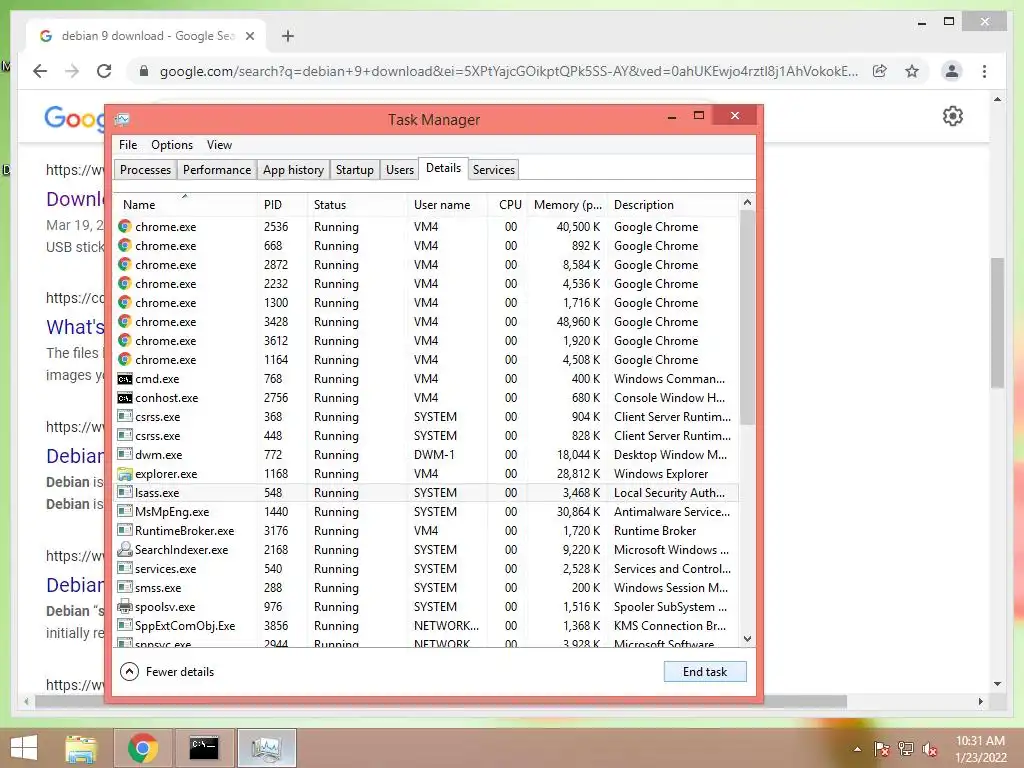Click the MsMpEng.exe process icon
The width and height of the screenshot is (1024, 768).
(x=124, y=511)
